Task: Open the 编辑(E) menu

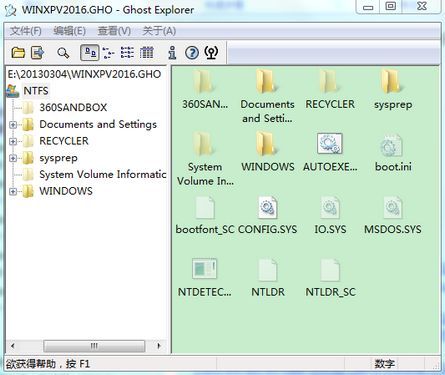Action: pos(69,31)
